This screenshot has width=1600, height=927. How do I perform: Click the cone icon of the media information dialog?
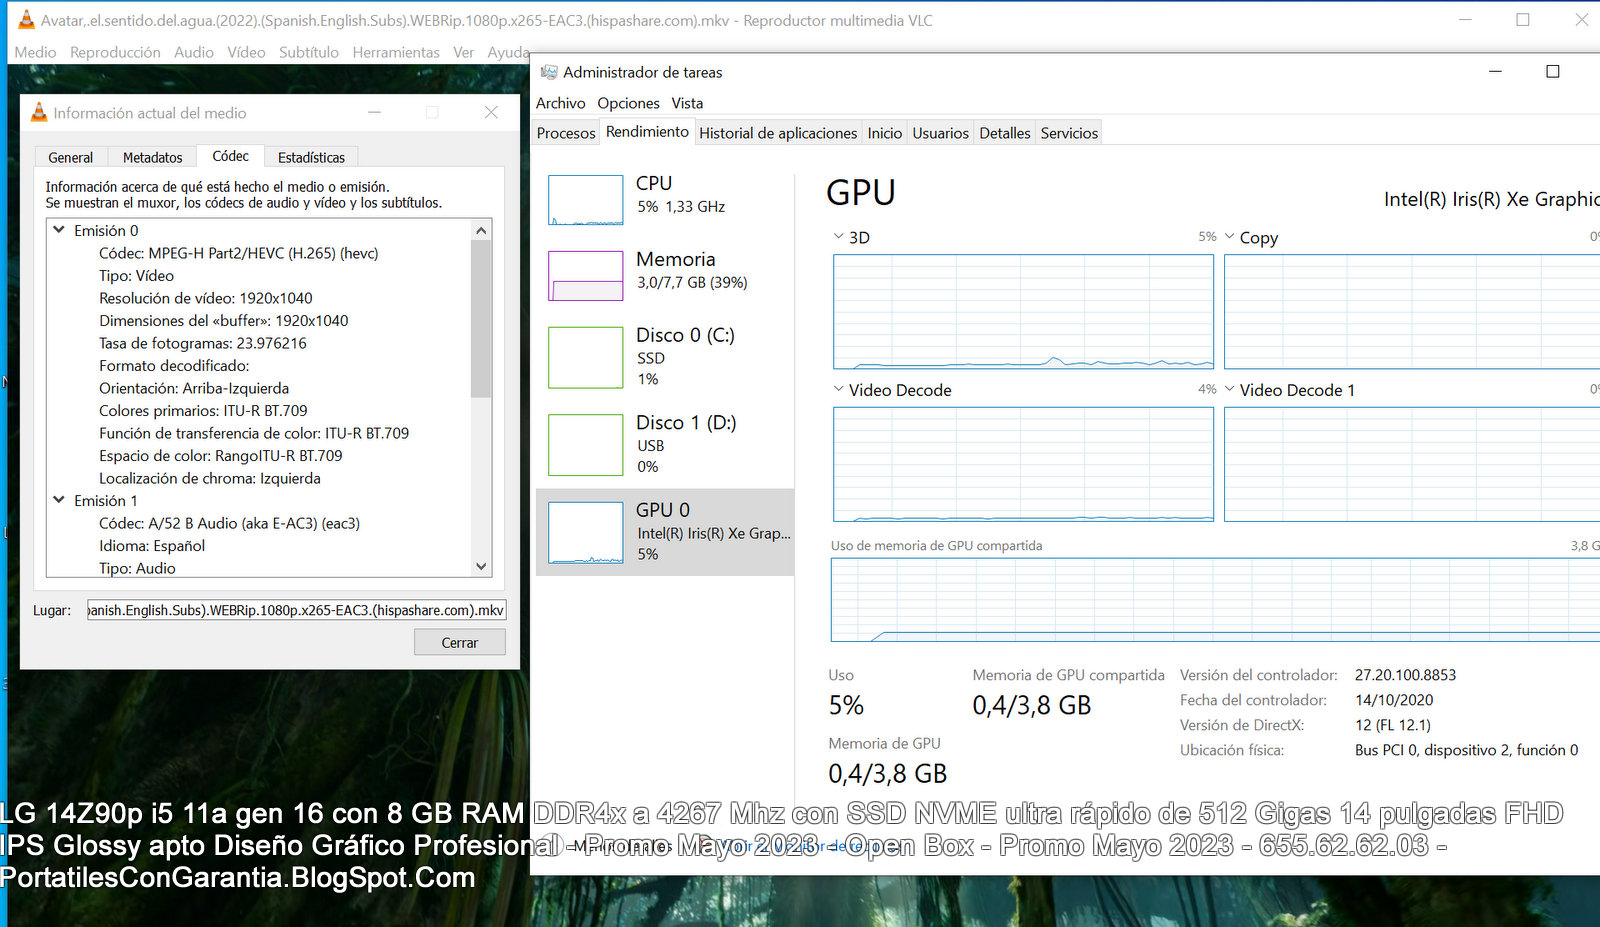point(39,113)
